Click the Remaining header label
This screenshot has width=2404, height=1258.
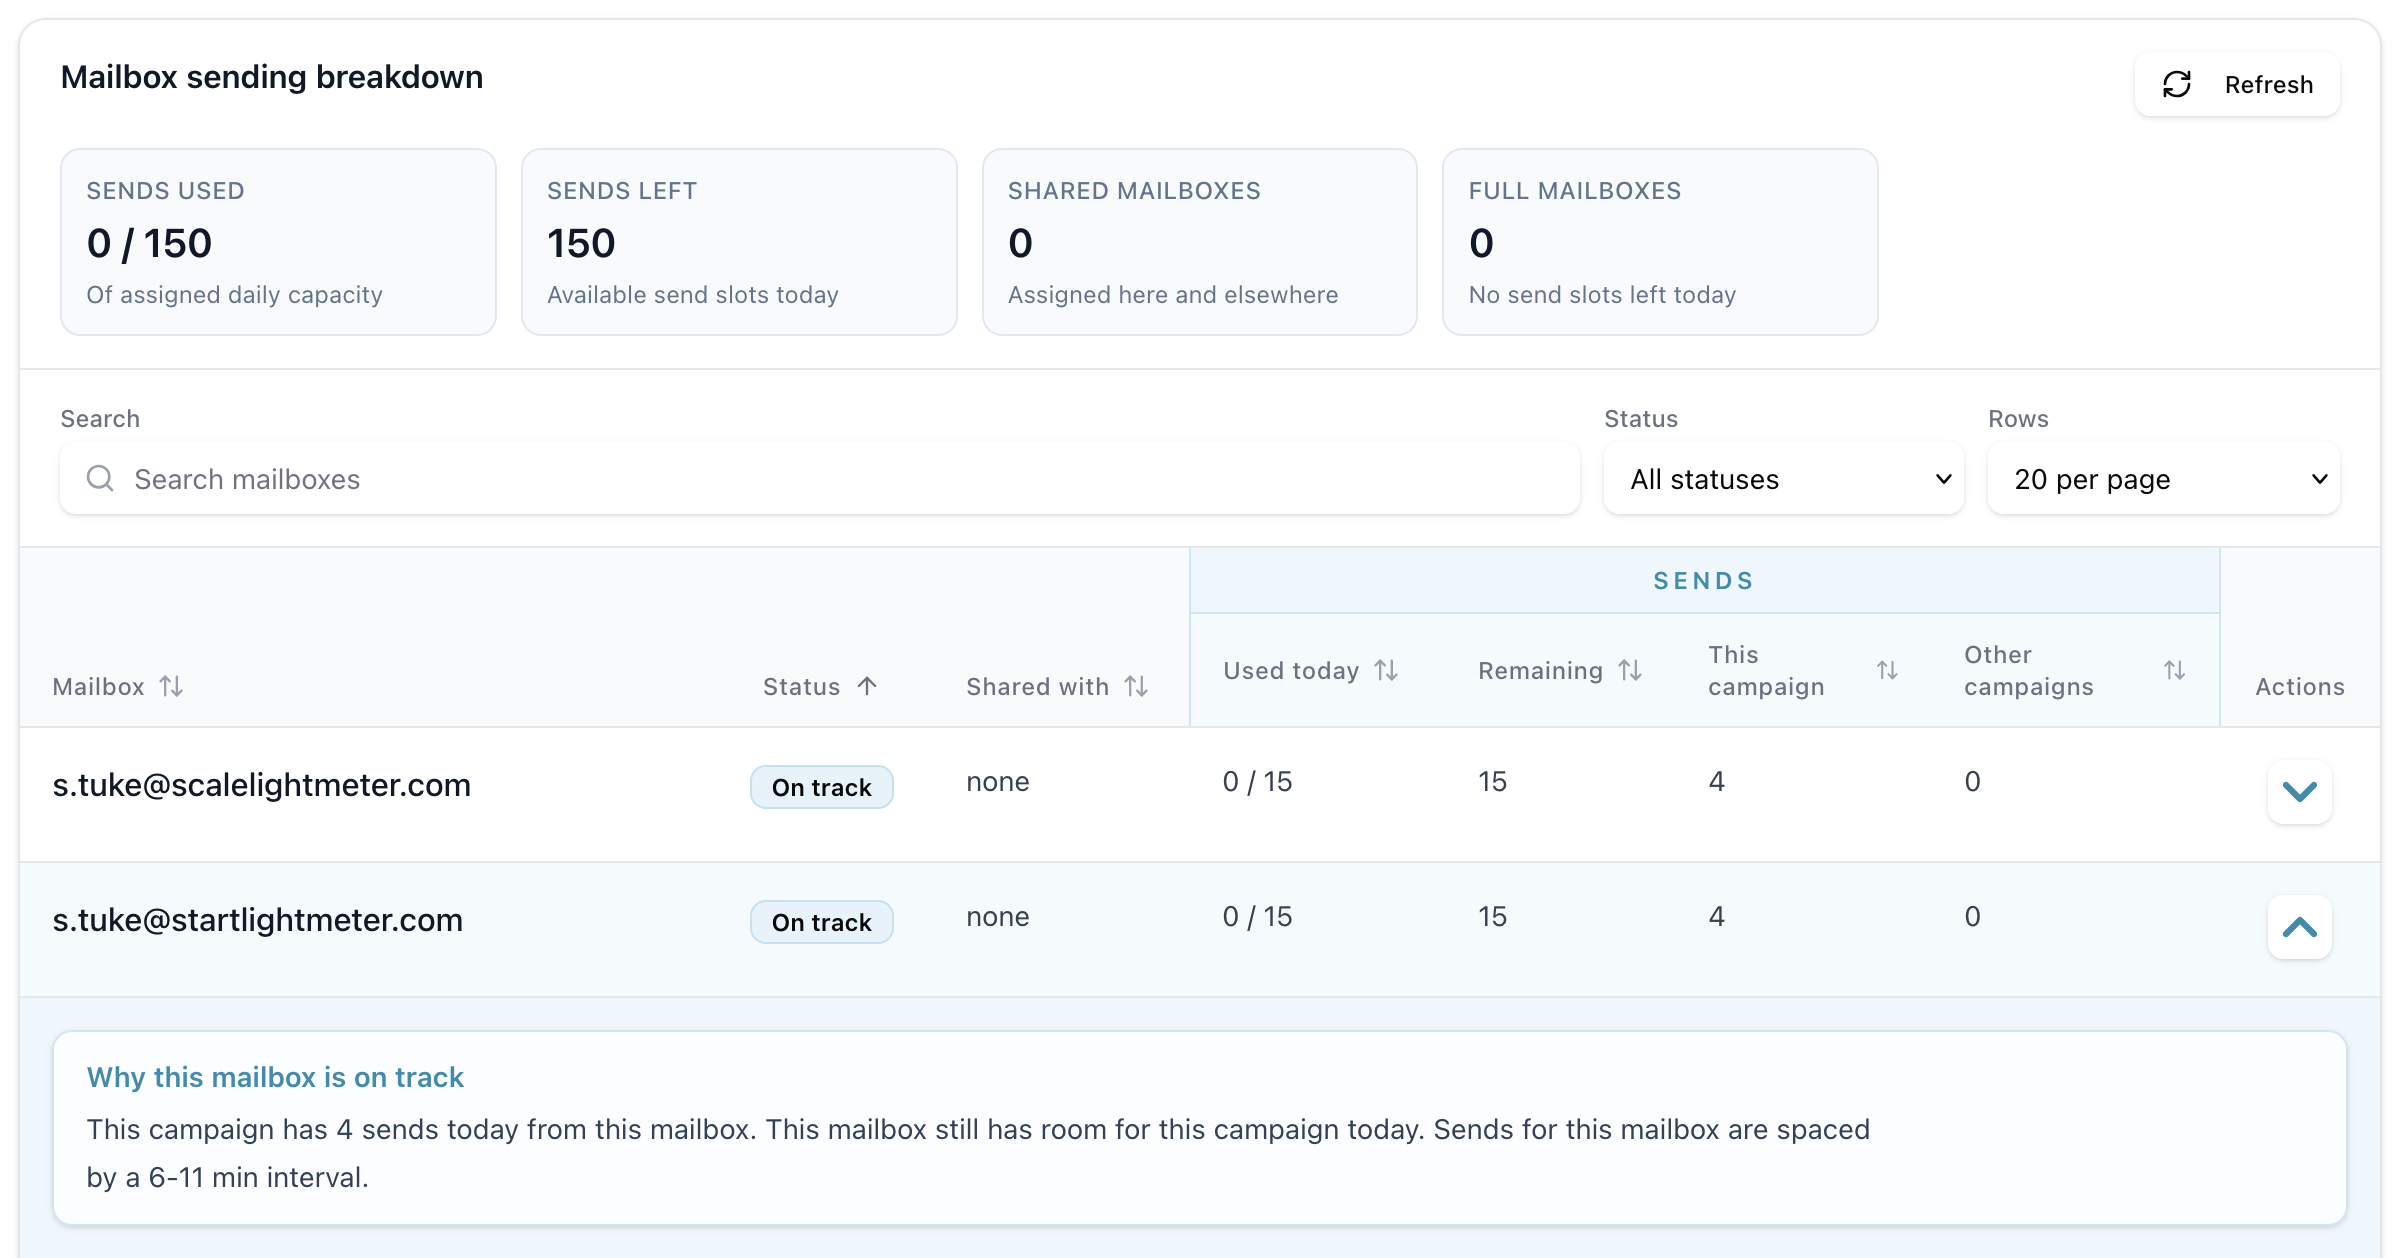click(x=1540, y=671)
